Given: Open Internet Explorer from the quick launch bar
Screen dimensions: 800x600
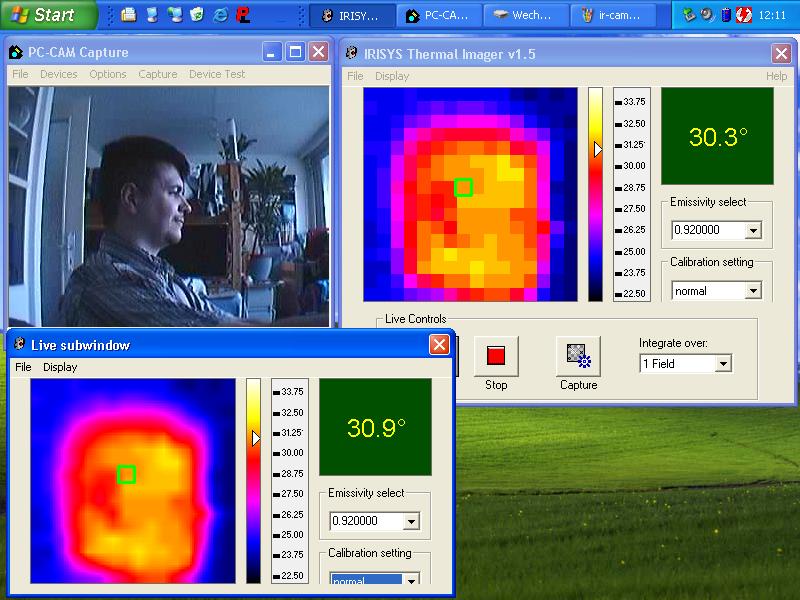Looking at the screenshot, I should coord(220,15).
